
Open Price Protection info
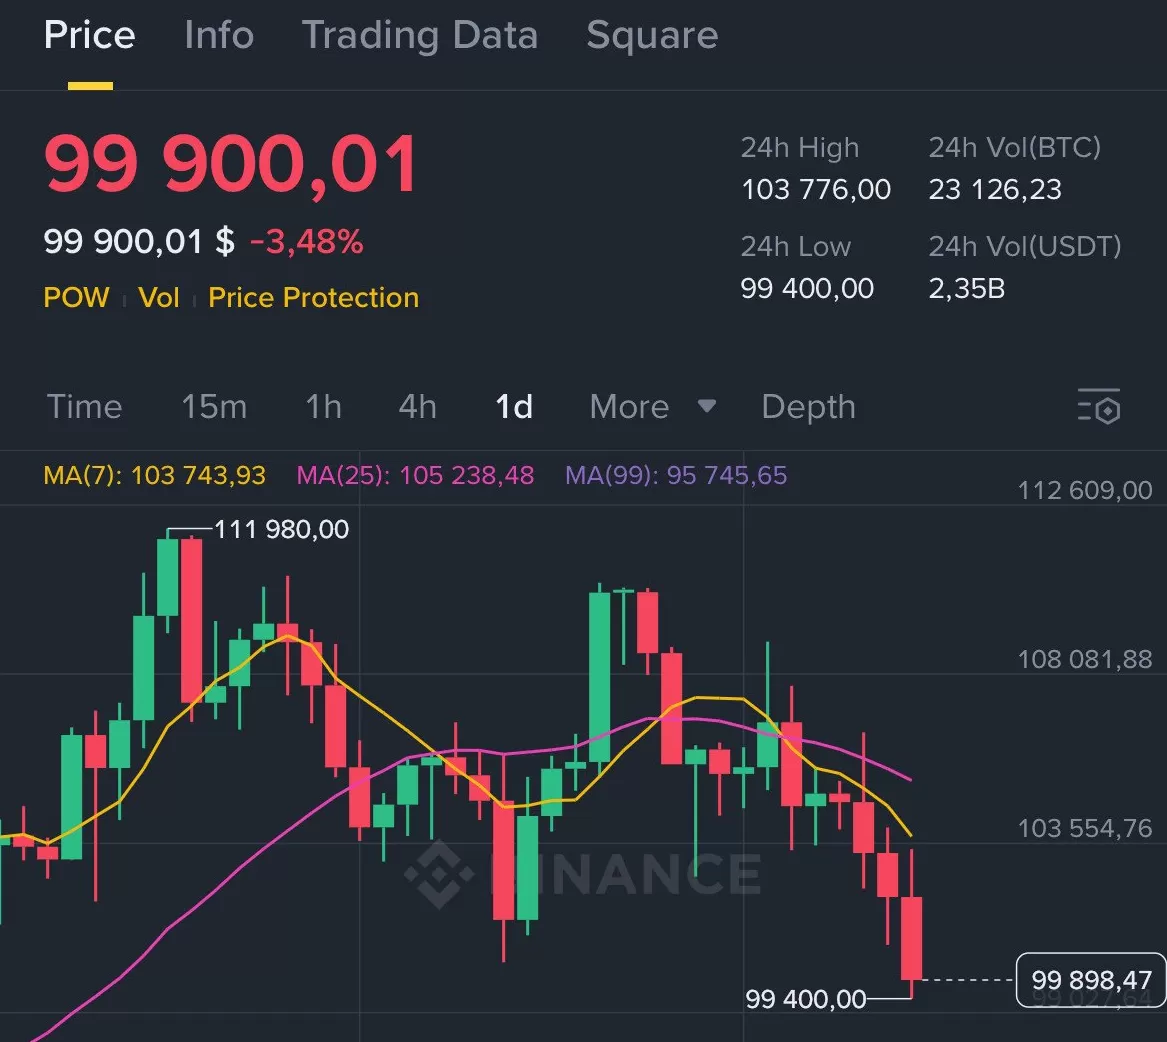click(x=313, y=297)
